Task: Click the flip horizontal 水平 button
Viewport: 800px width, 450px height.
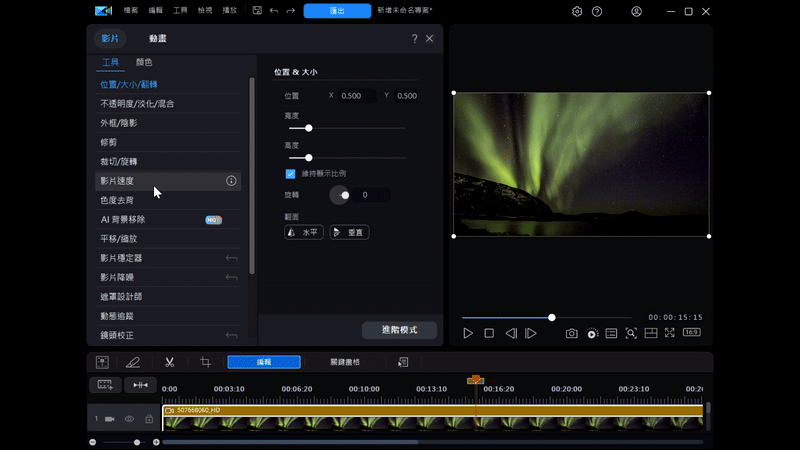Action: point(304,232)
